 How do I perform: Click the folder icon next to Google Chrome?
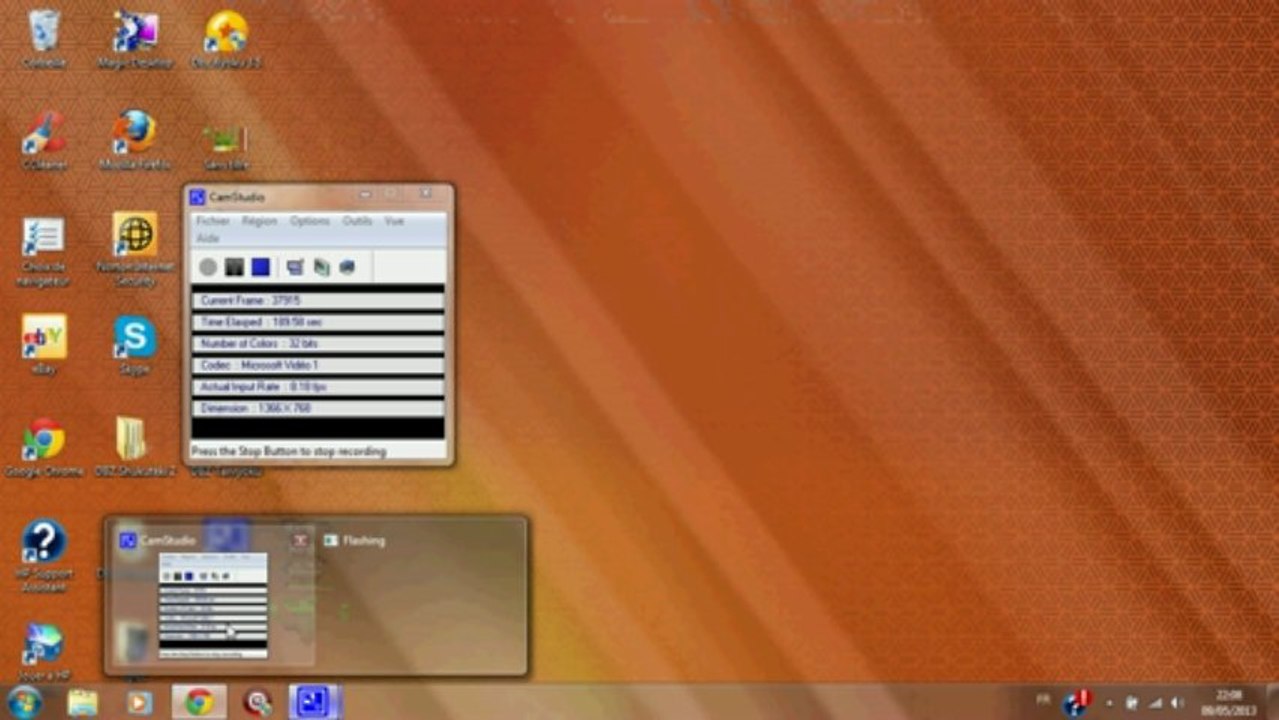(x=132, y=447)
